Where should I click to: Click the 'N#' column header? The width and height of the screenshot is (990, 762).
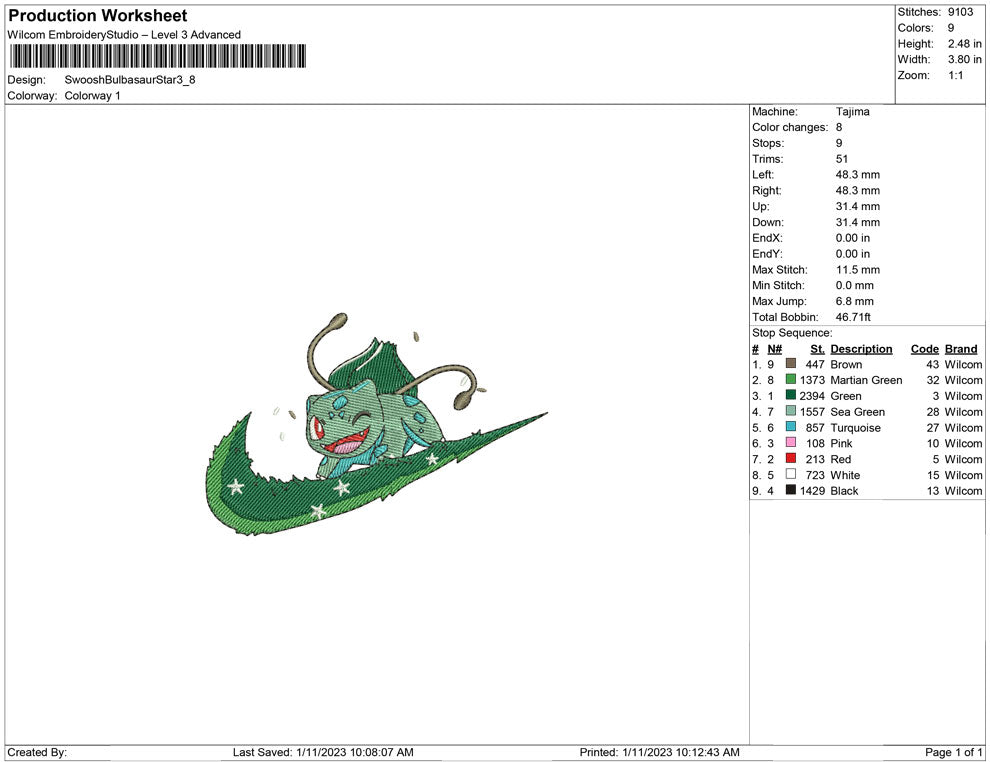tap(775, 349)
